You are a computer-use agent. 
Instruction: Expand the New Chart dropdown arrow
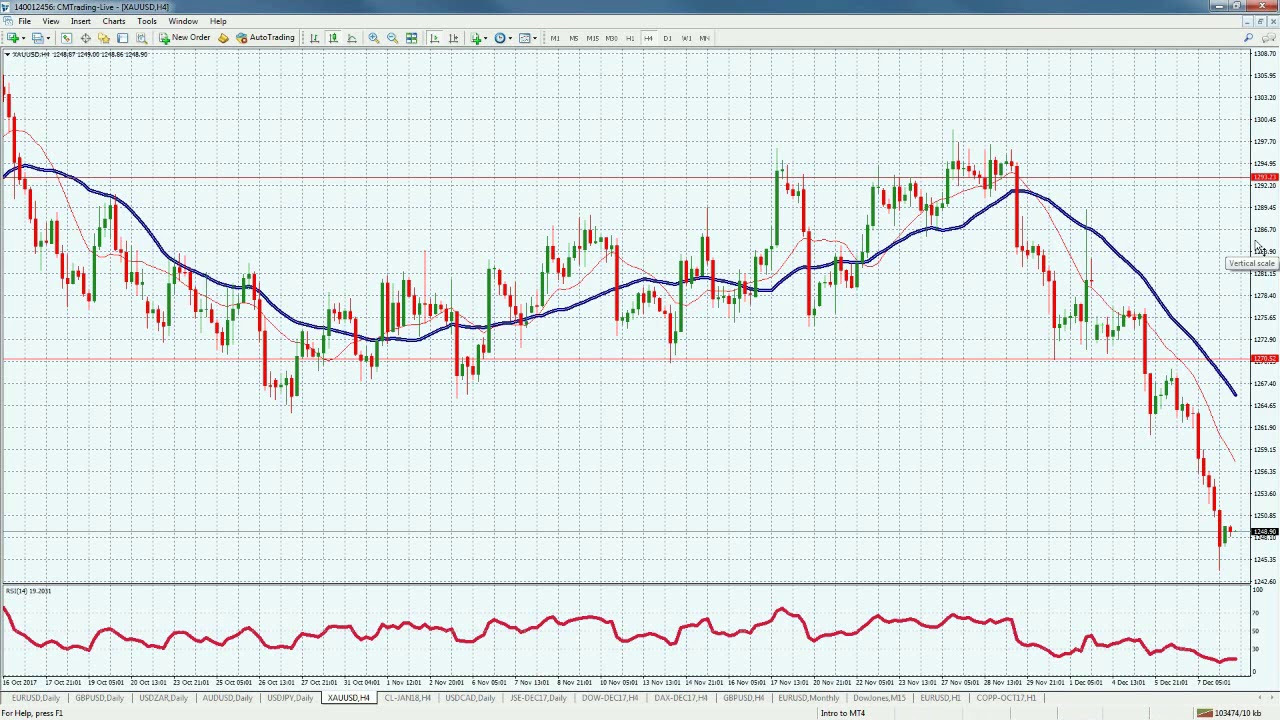click(24, 38)
